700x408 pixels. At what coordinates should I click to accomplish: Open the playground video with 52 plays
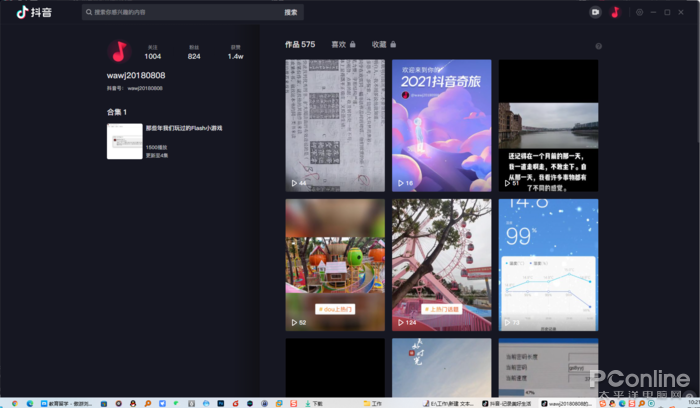pos(335,265)
